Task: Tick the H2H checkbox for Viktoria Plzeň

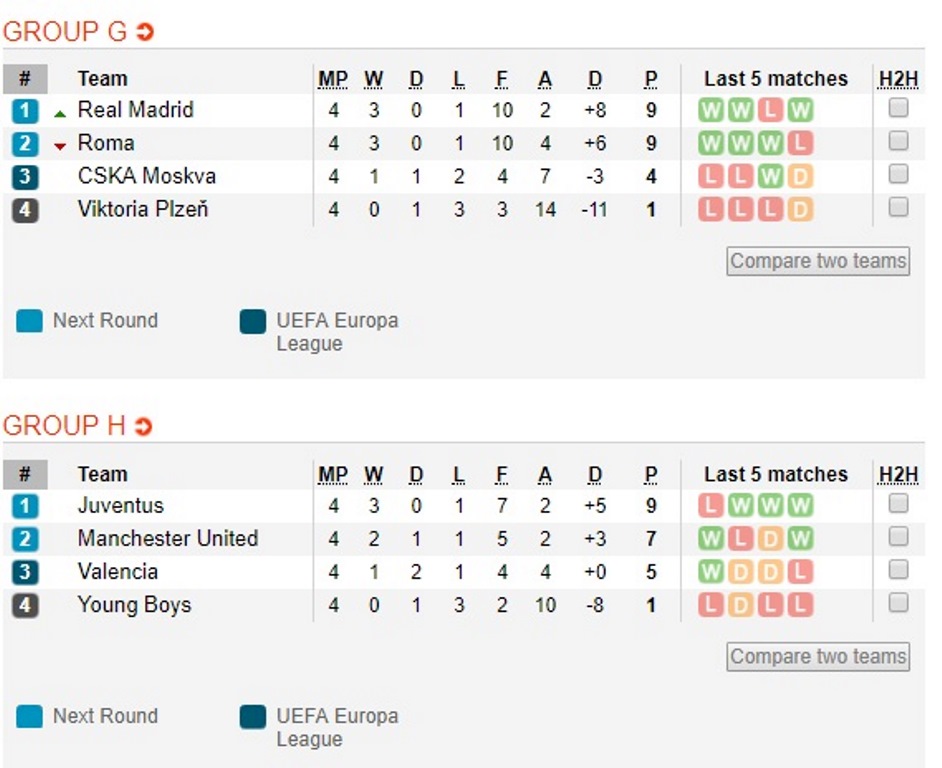Action: pyautogui.click(x=898, y=207)
